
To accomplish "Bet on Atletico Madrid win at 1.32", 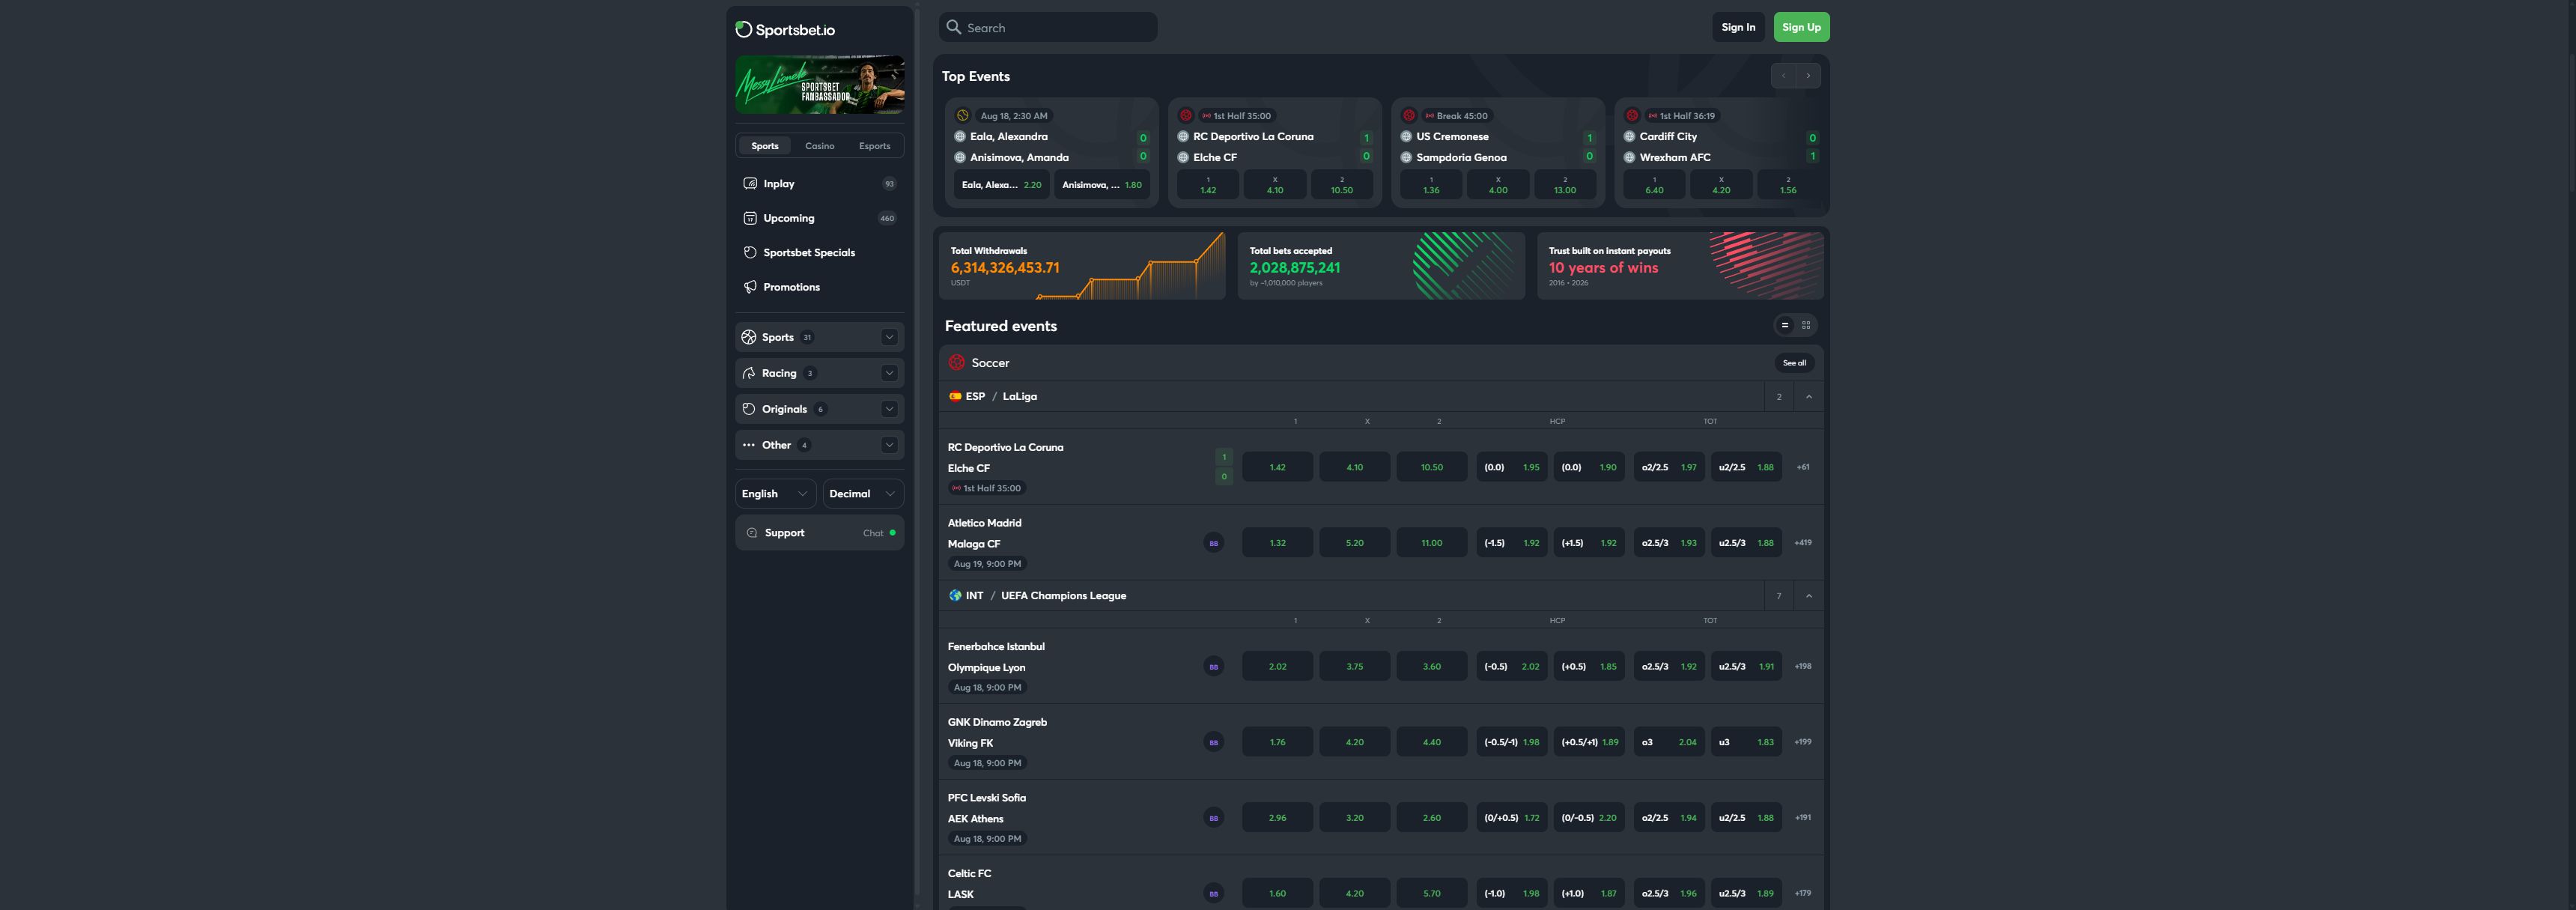I will click(x=1277, y=543).
